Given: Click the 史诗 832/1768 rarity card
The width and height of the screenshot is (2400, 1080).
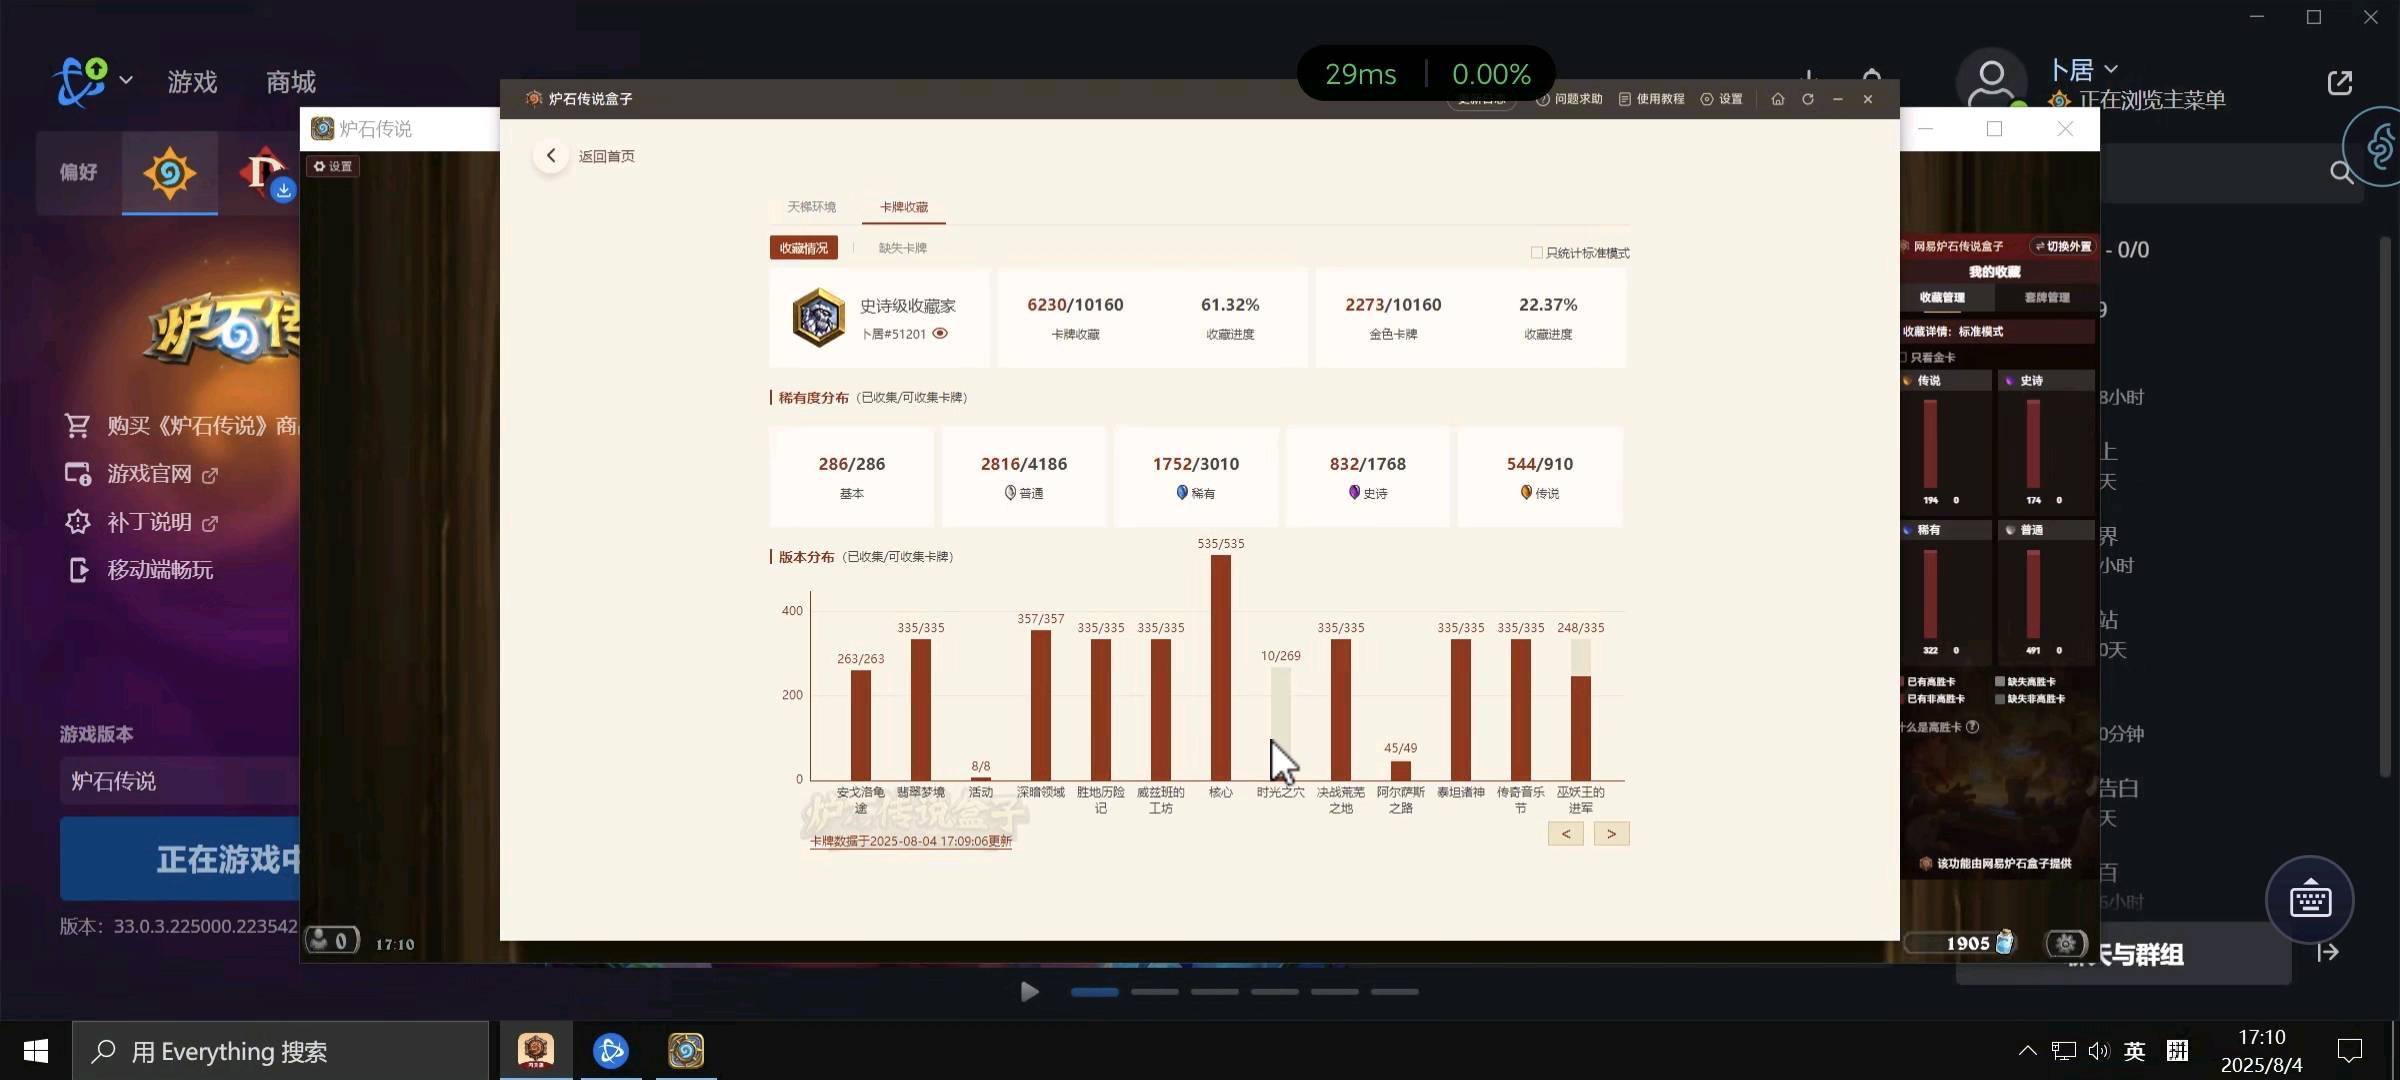Looking at the screenshot, I should (1368, 477).
